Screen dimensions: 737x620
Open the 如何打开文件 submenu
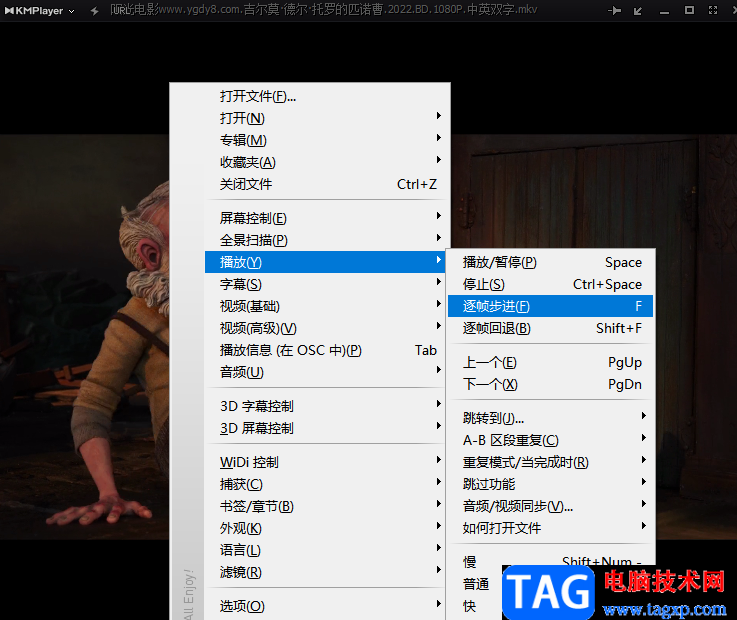click(550, 528)
